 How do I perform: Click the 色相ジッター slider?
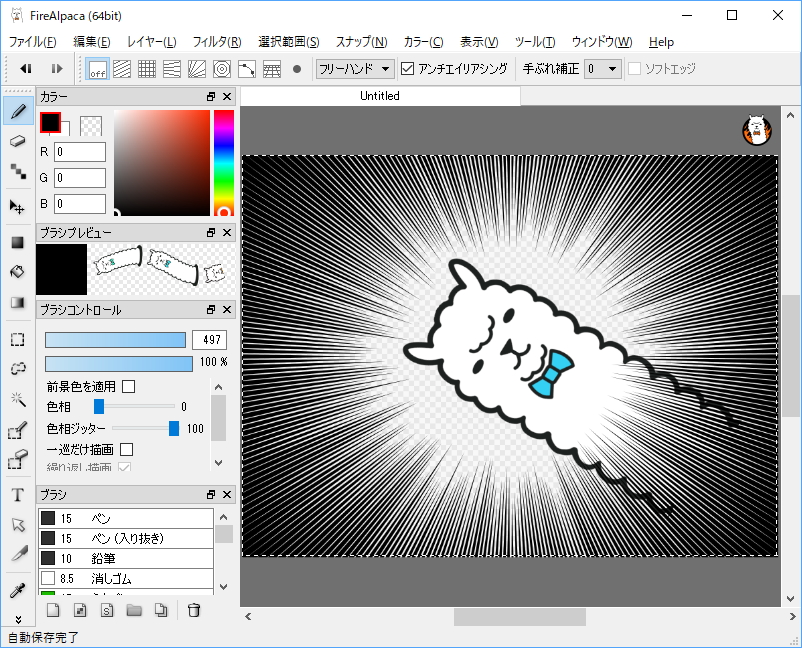pyautogui.click(x=146, y=428)
